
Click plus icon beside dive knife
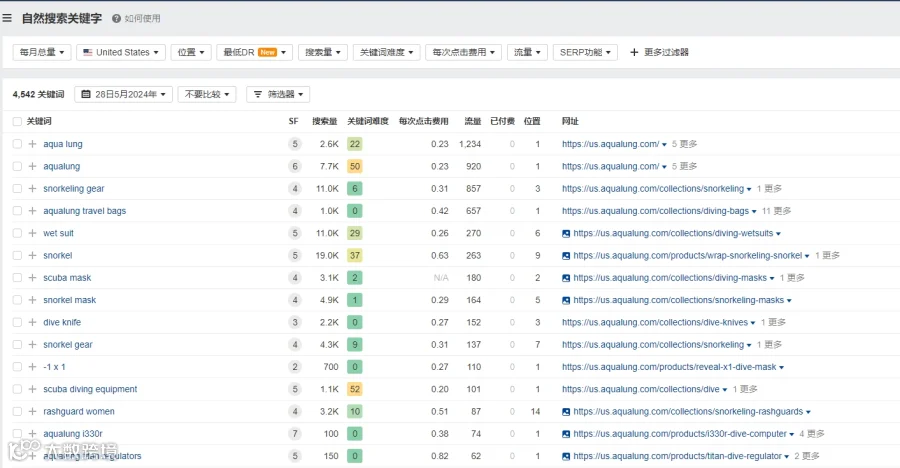click(33, 322)
